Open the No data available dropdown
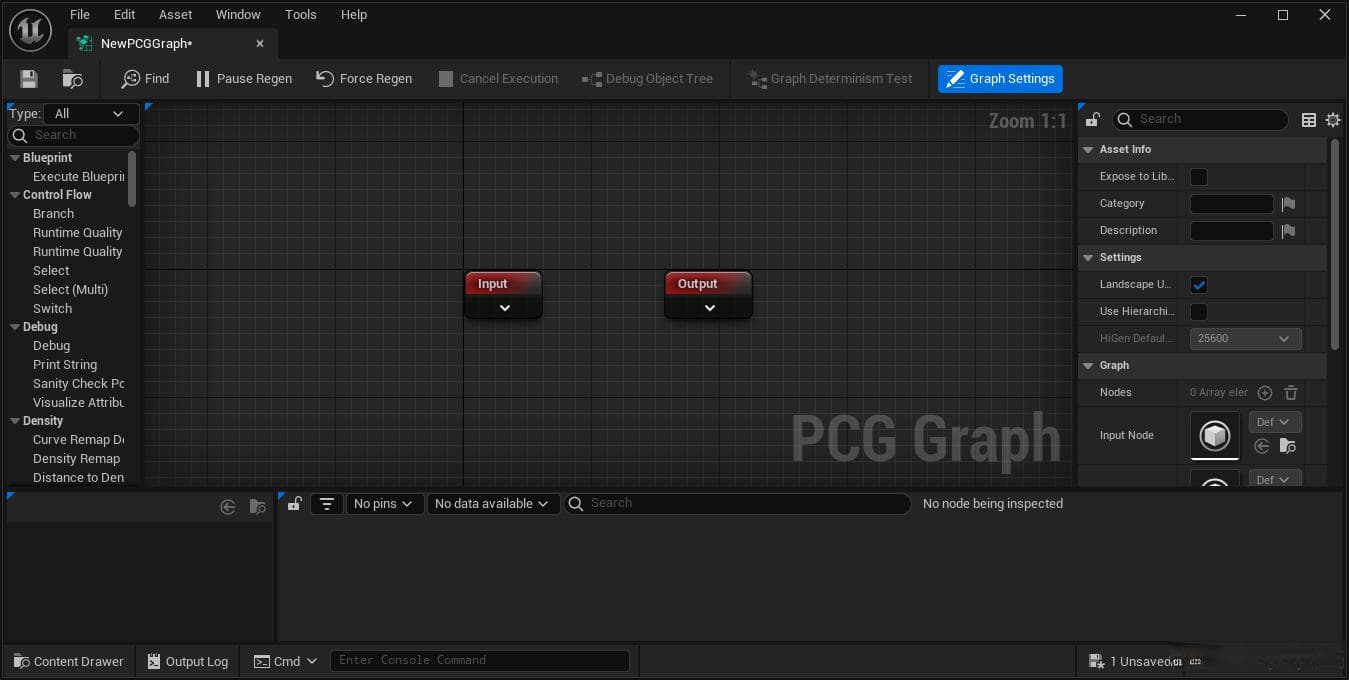 [492, 504]
